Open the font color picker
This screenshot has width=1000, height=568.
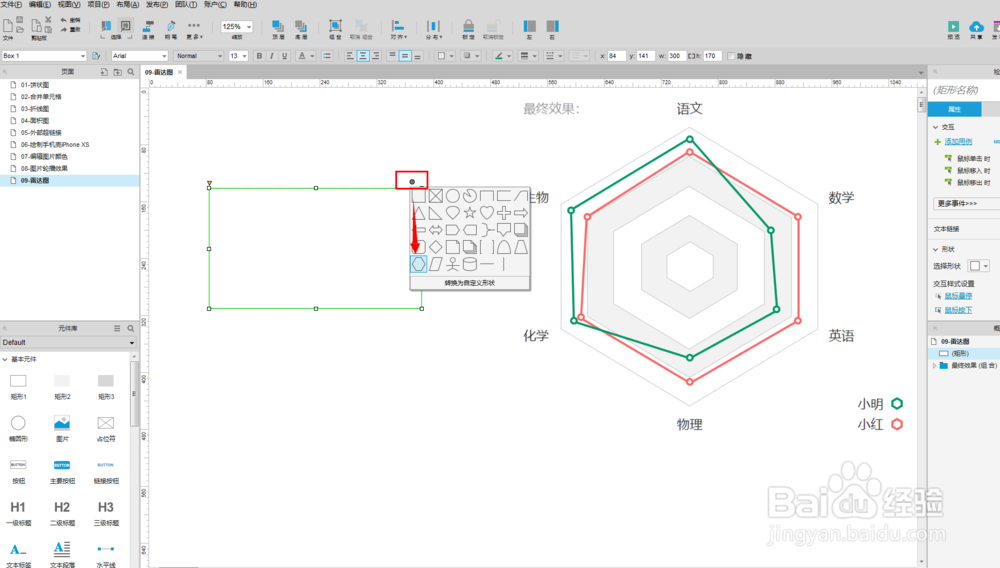[x=305, y=56]
